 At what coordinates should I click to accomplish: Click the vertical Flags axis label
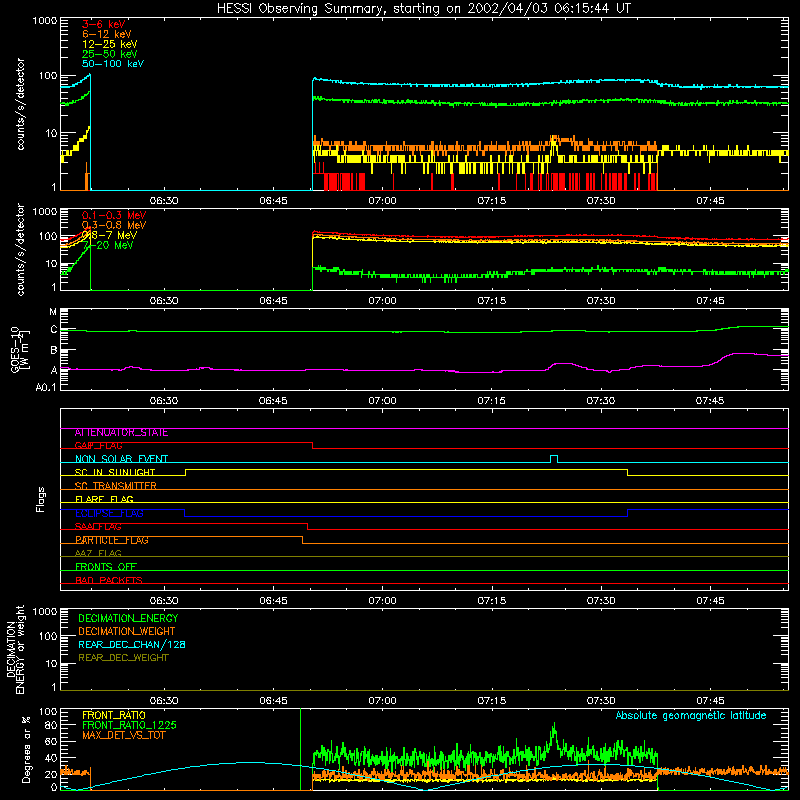(x=41, y=499)
